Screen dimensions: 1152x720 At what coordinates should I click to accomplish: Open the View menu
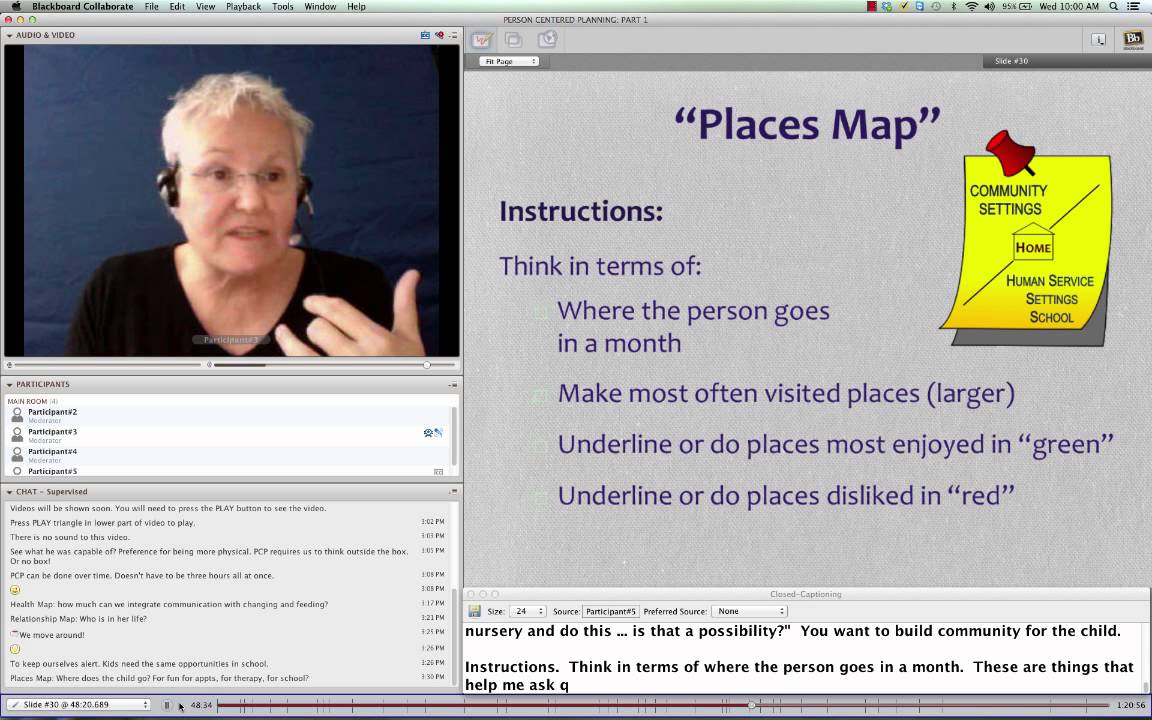(205, 6)
